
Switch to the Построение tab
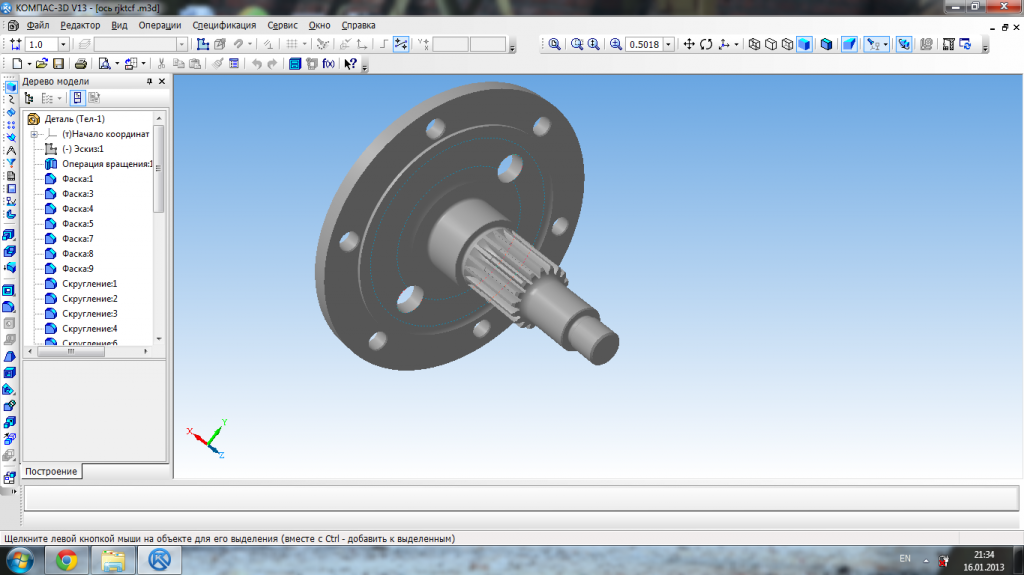[x=52, y=471]
